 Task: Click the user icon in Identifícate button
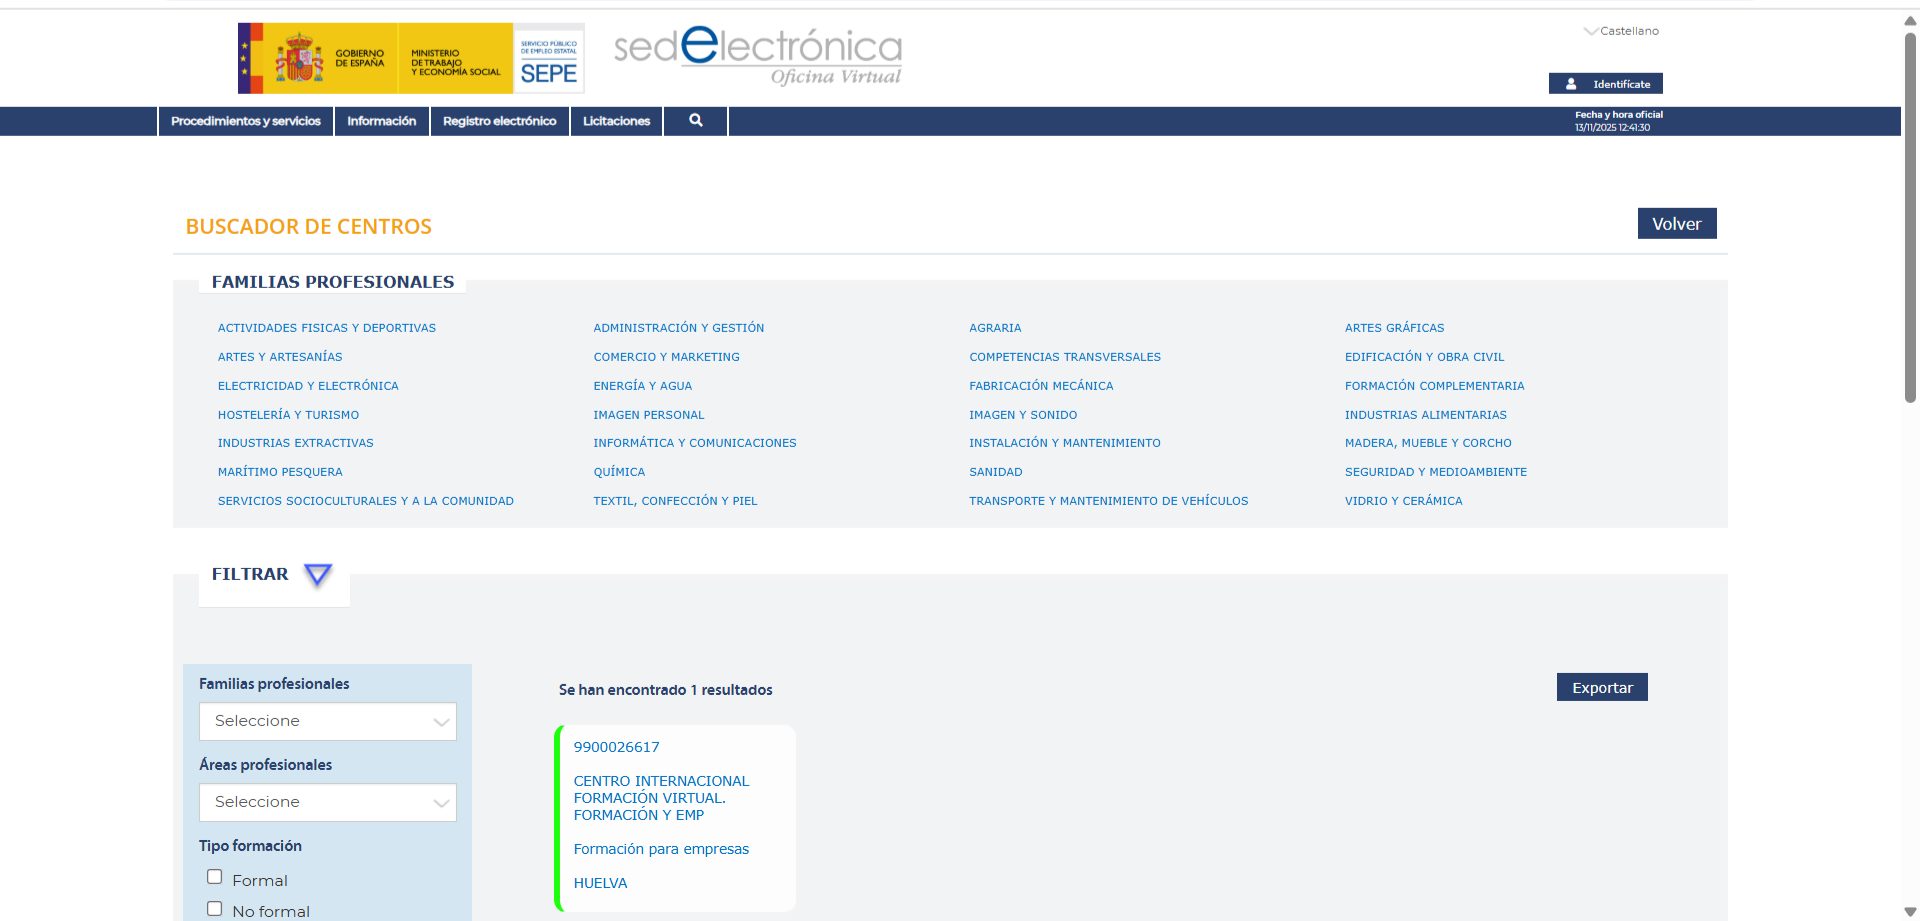(x=1571, y=84)
